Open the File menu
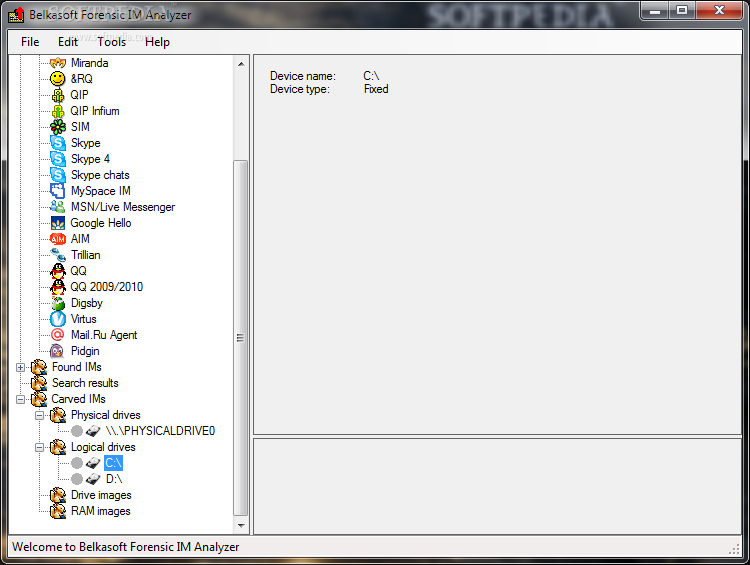This screenshot has width=750, height=565. point(30,42)
